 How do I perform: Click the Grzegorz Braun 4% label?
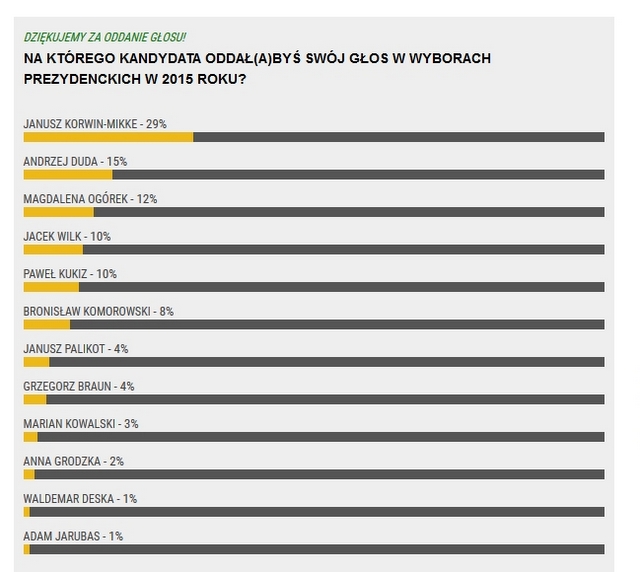pos(78,386)
